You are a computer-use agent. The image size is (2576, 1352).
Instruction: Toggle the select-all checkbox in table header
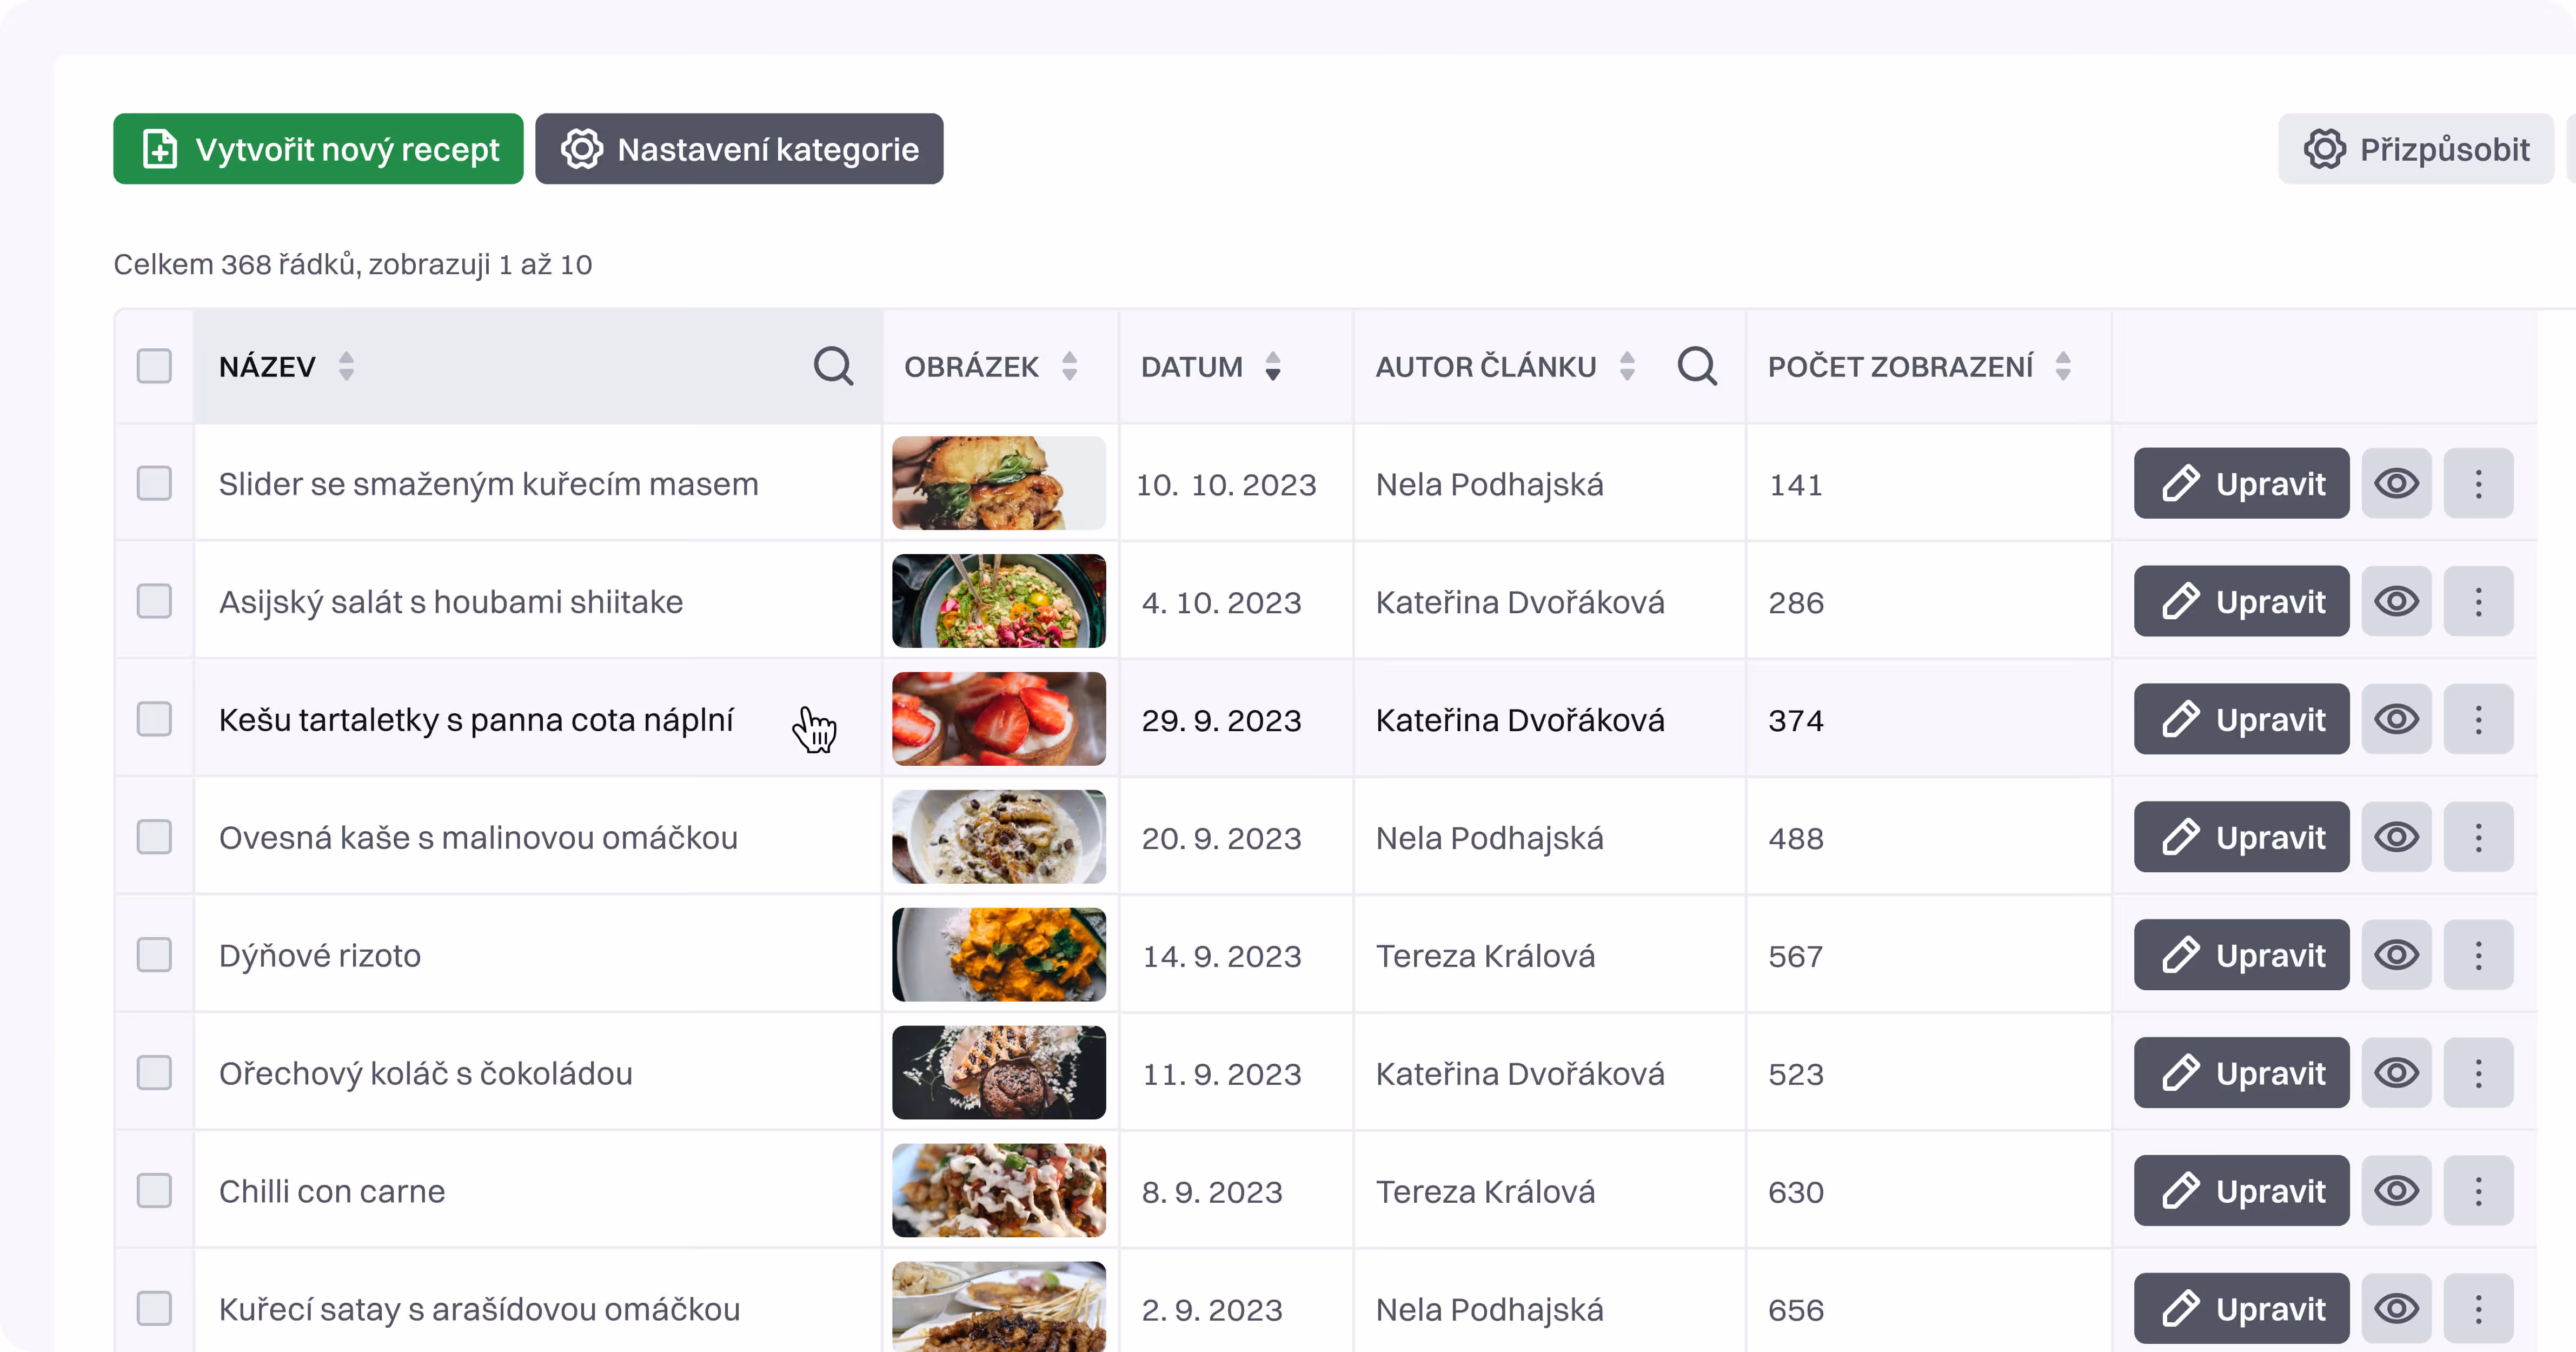pyautogui.click(x=154, y=366)
